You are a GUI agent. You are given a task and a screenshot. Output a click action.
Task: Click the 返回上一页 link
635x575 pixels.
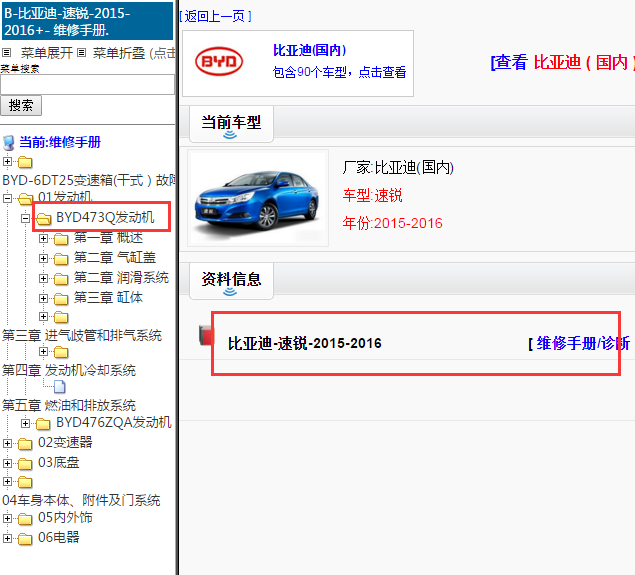pyautogui.click(x=215, y=16)
